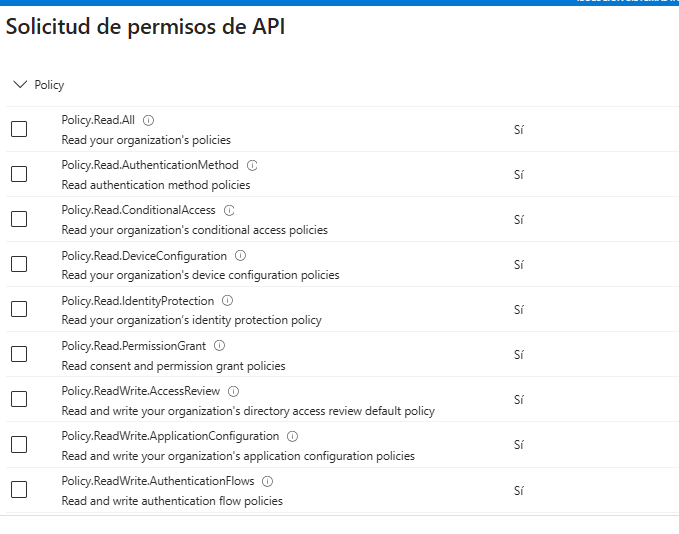Image resolution: width=679 pixels, height=534 pixels.
Task: Show info tooltip for Policy.Read.PermissionGrant
Action: coord(220,346)
